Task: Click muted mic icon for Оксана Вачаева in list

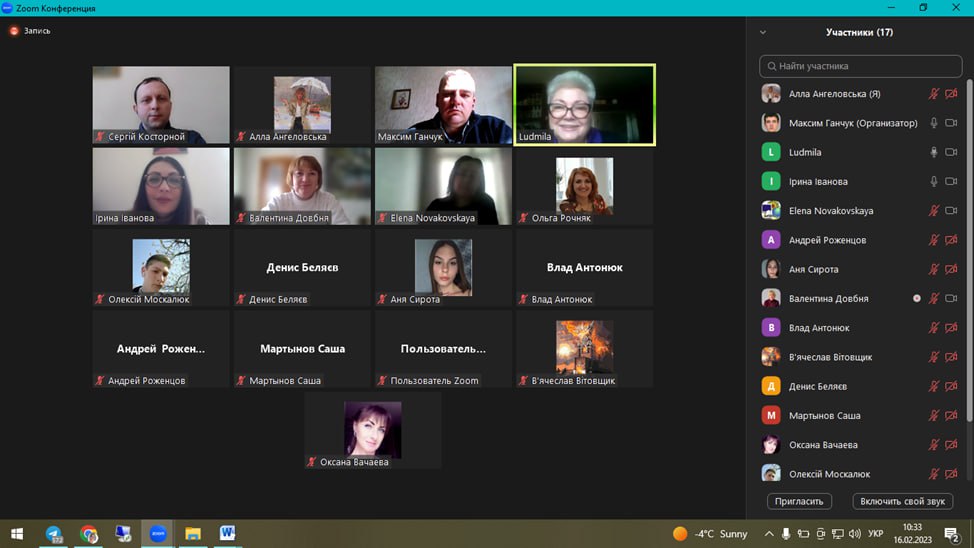Action: [934, 444]
